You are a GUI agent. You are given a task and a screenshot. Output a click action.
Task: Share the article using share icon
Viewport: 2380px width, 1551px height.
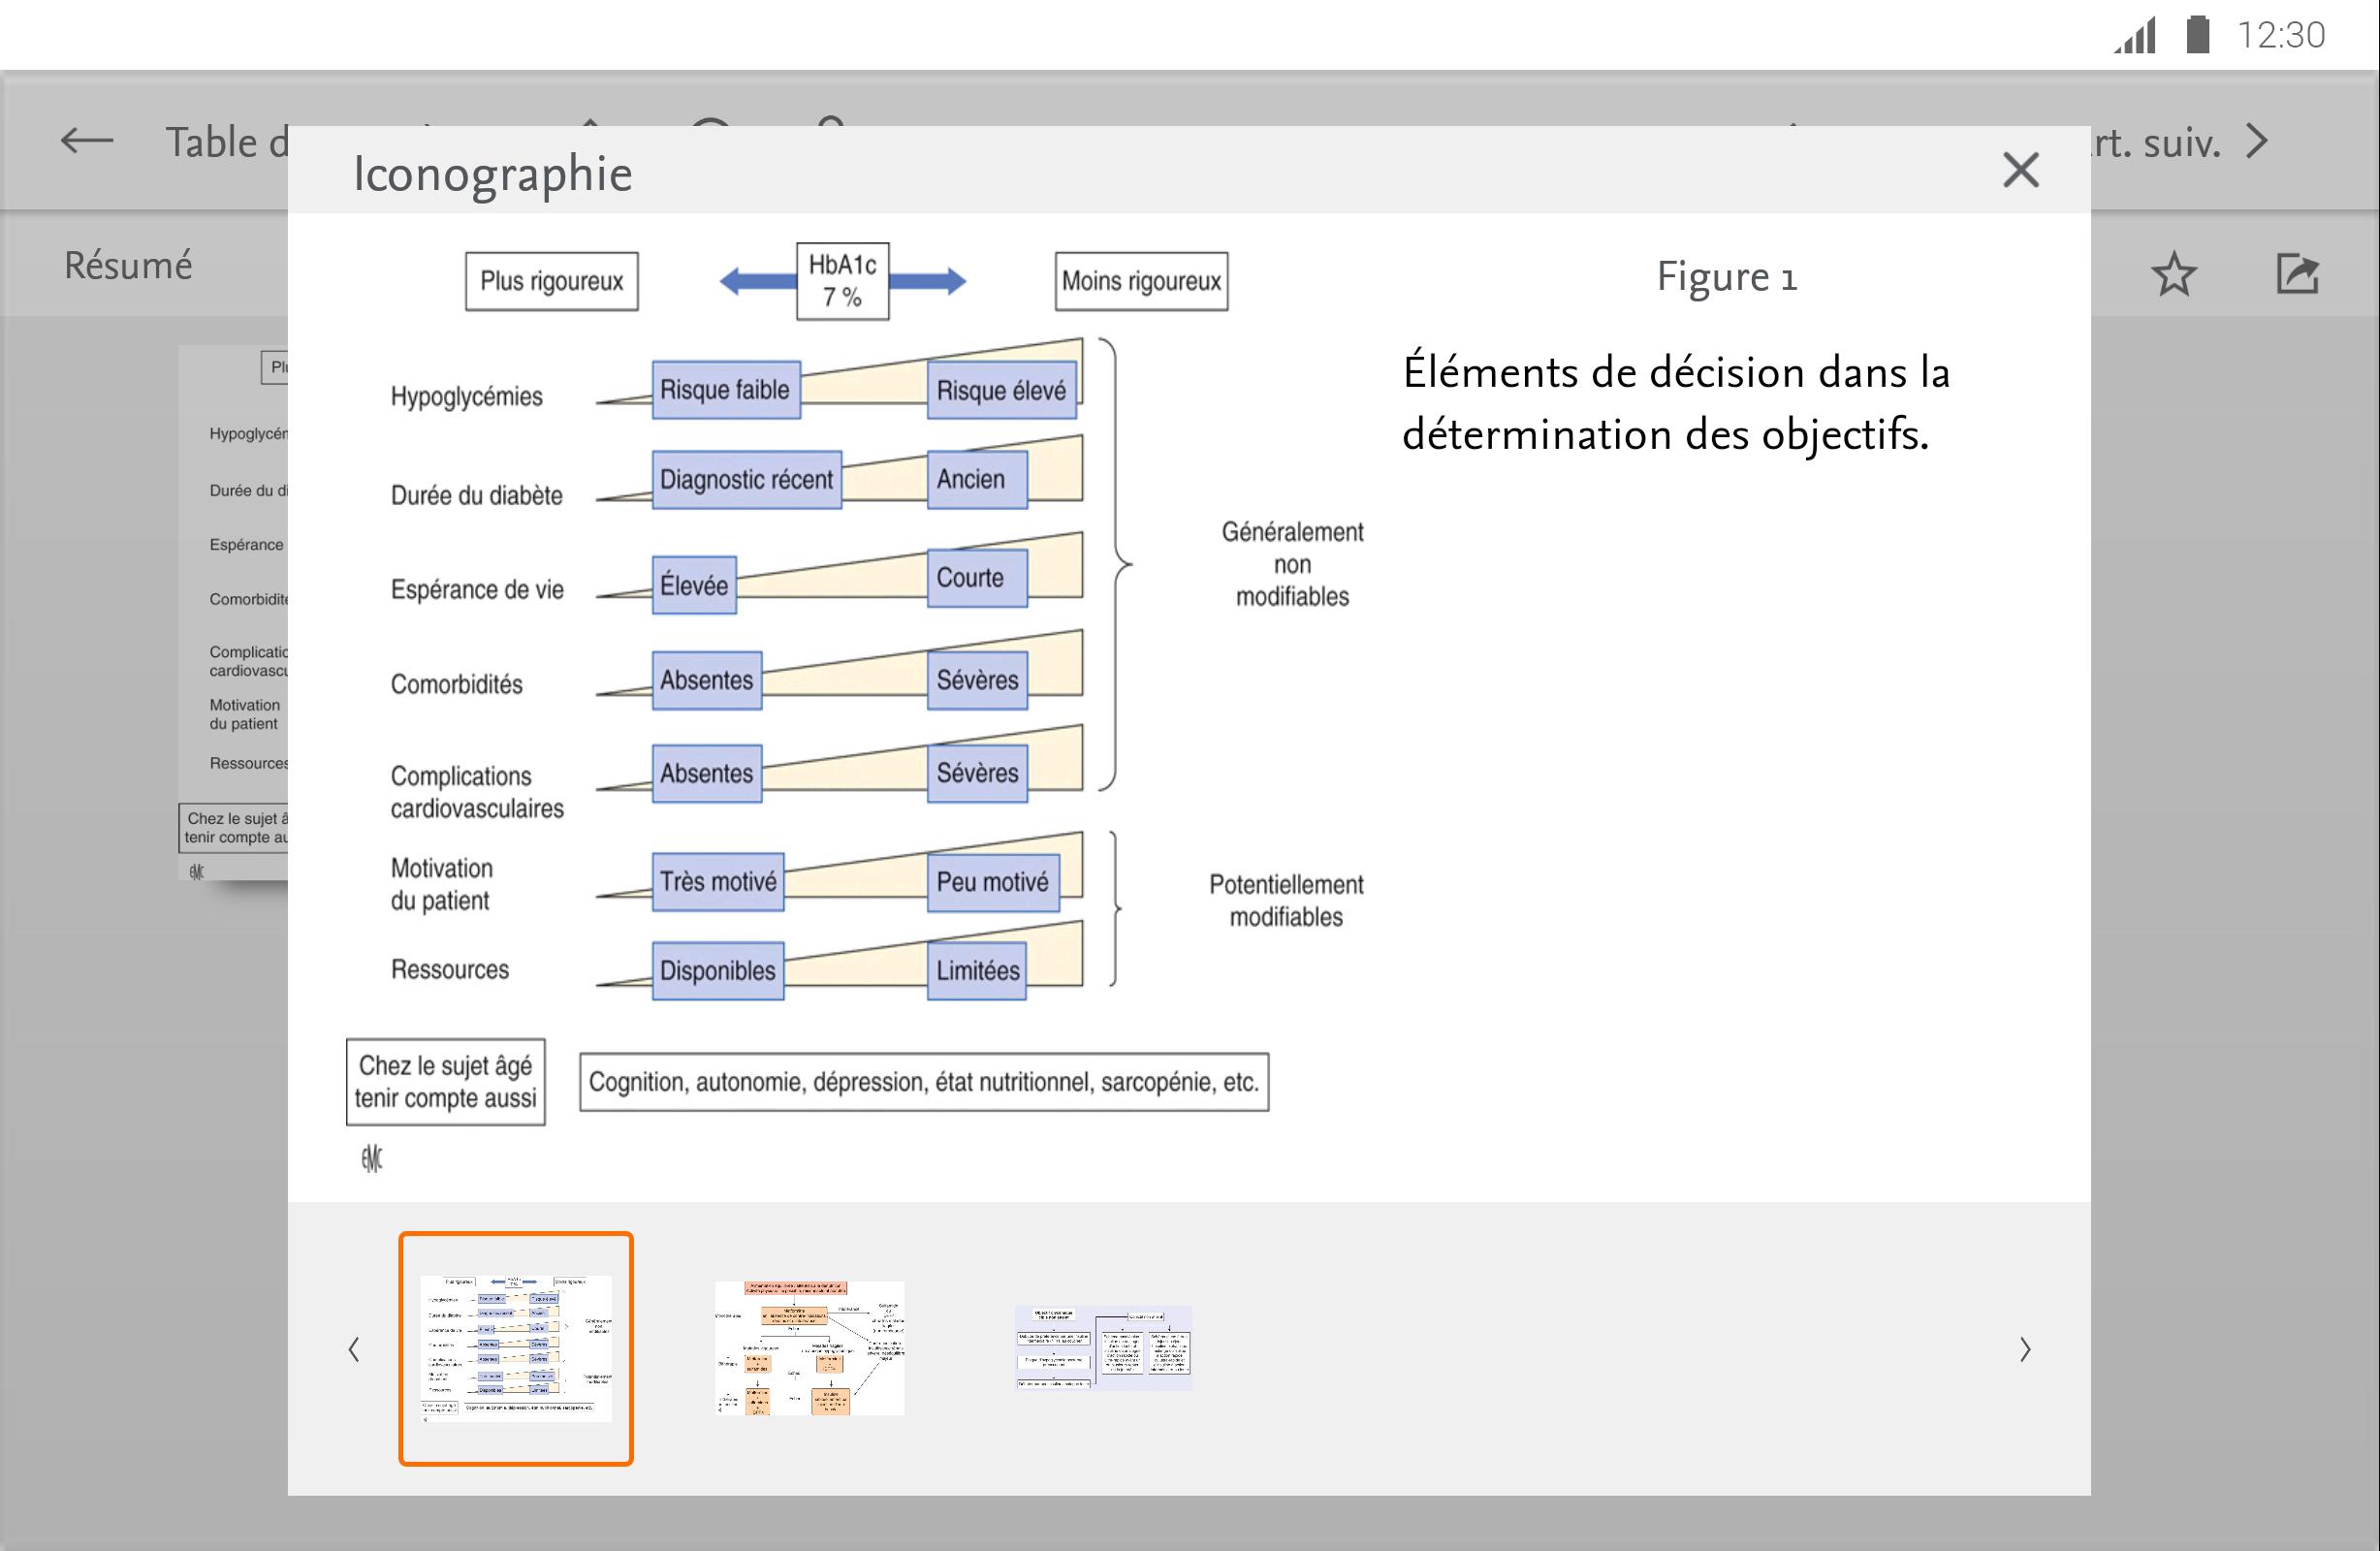click(x=2297, y=273)
